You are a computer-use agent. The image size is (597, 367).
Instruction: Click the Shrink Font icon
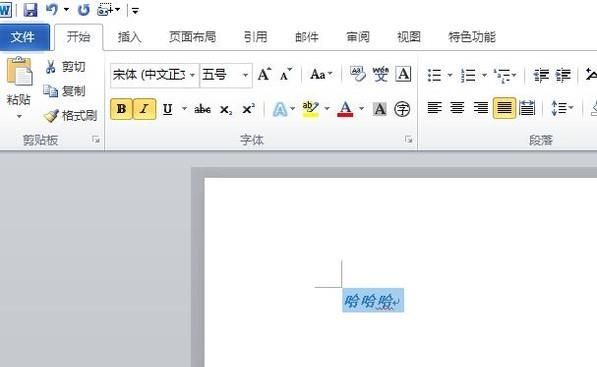click(x=286, y=75)
